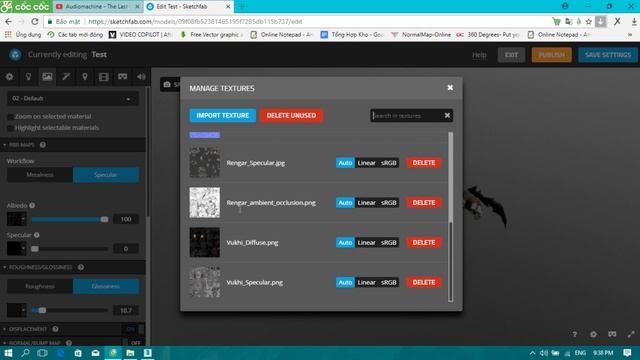Adjust the Albedo slider

click(x=70, y=219)
